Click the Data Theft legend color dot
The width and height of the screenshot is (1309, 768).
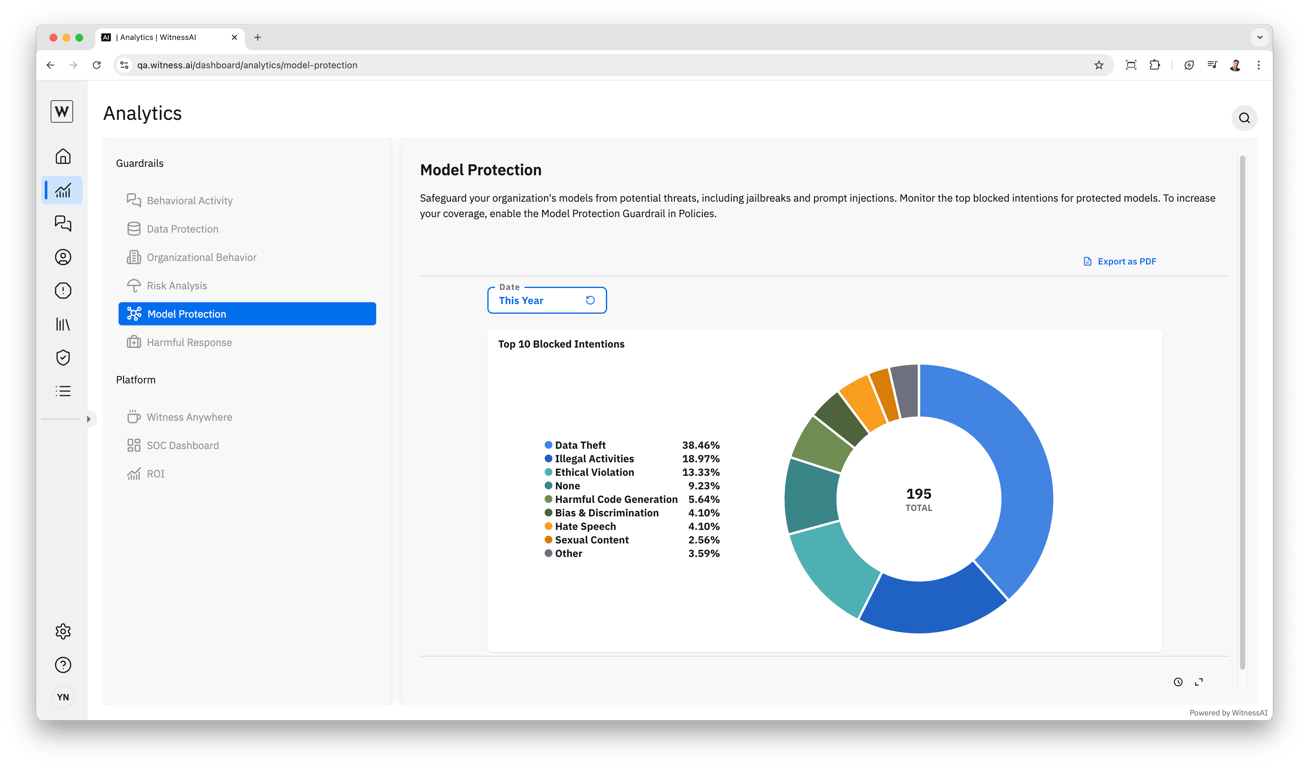tap(548, 445)
